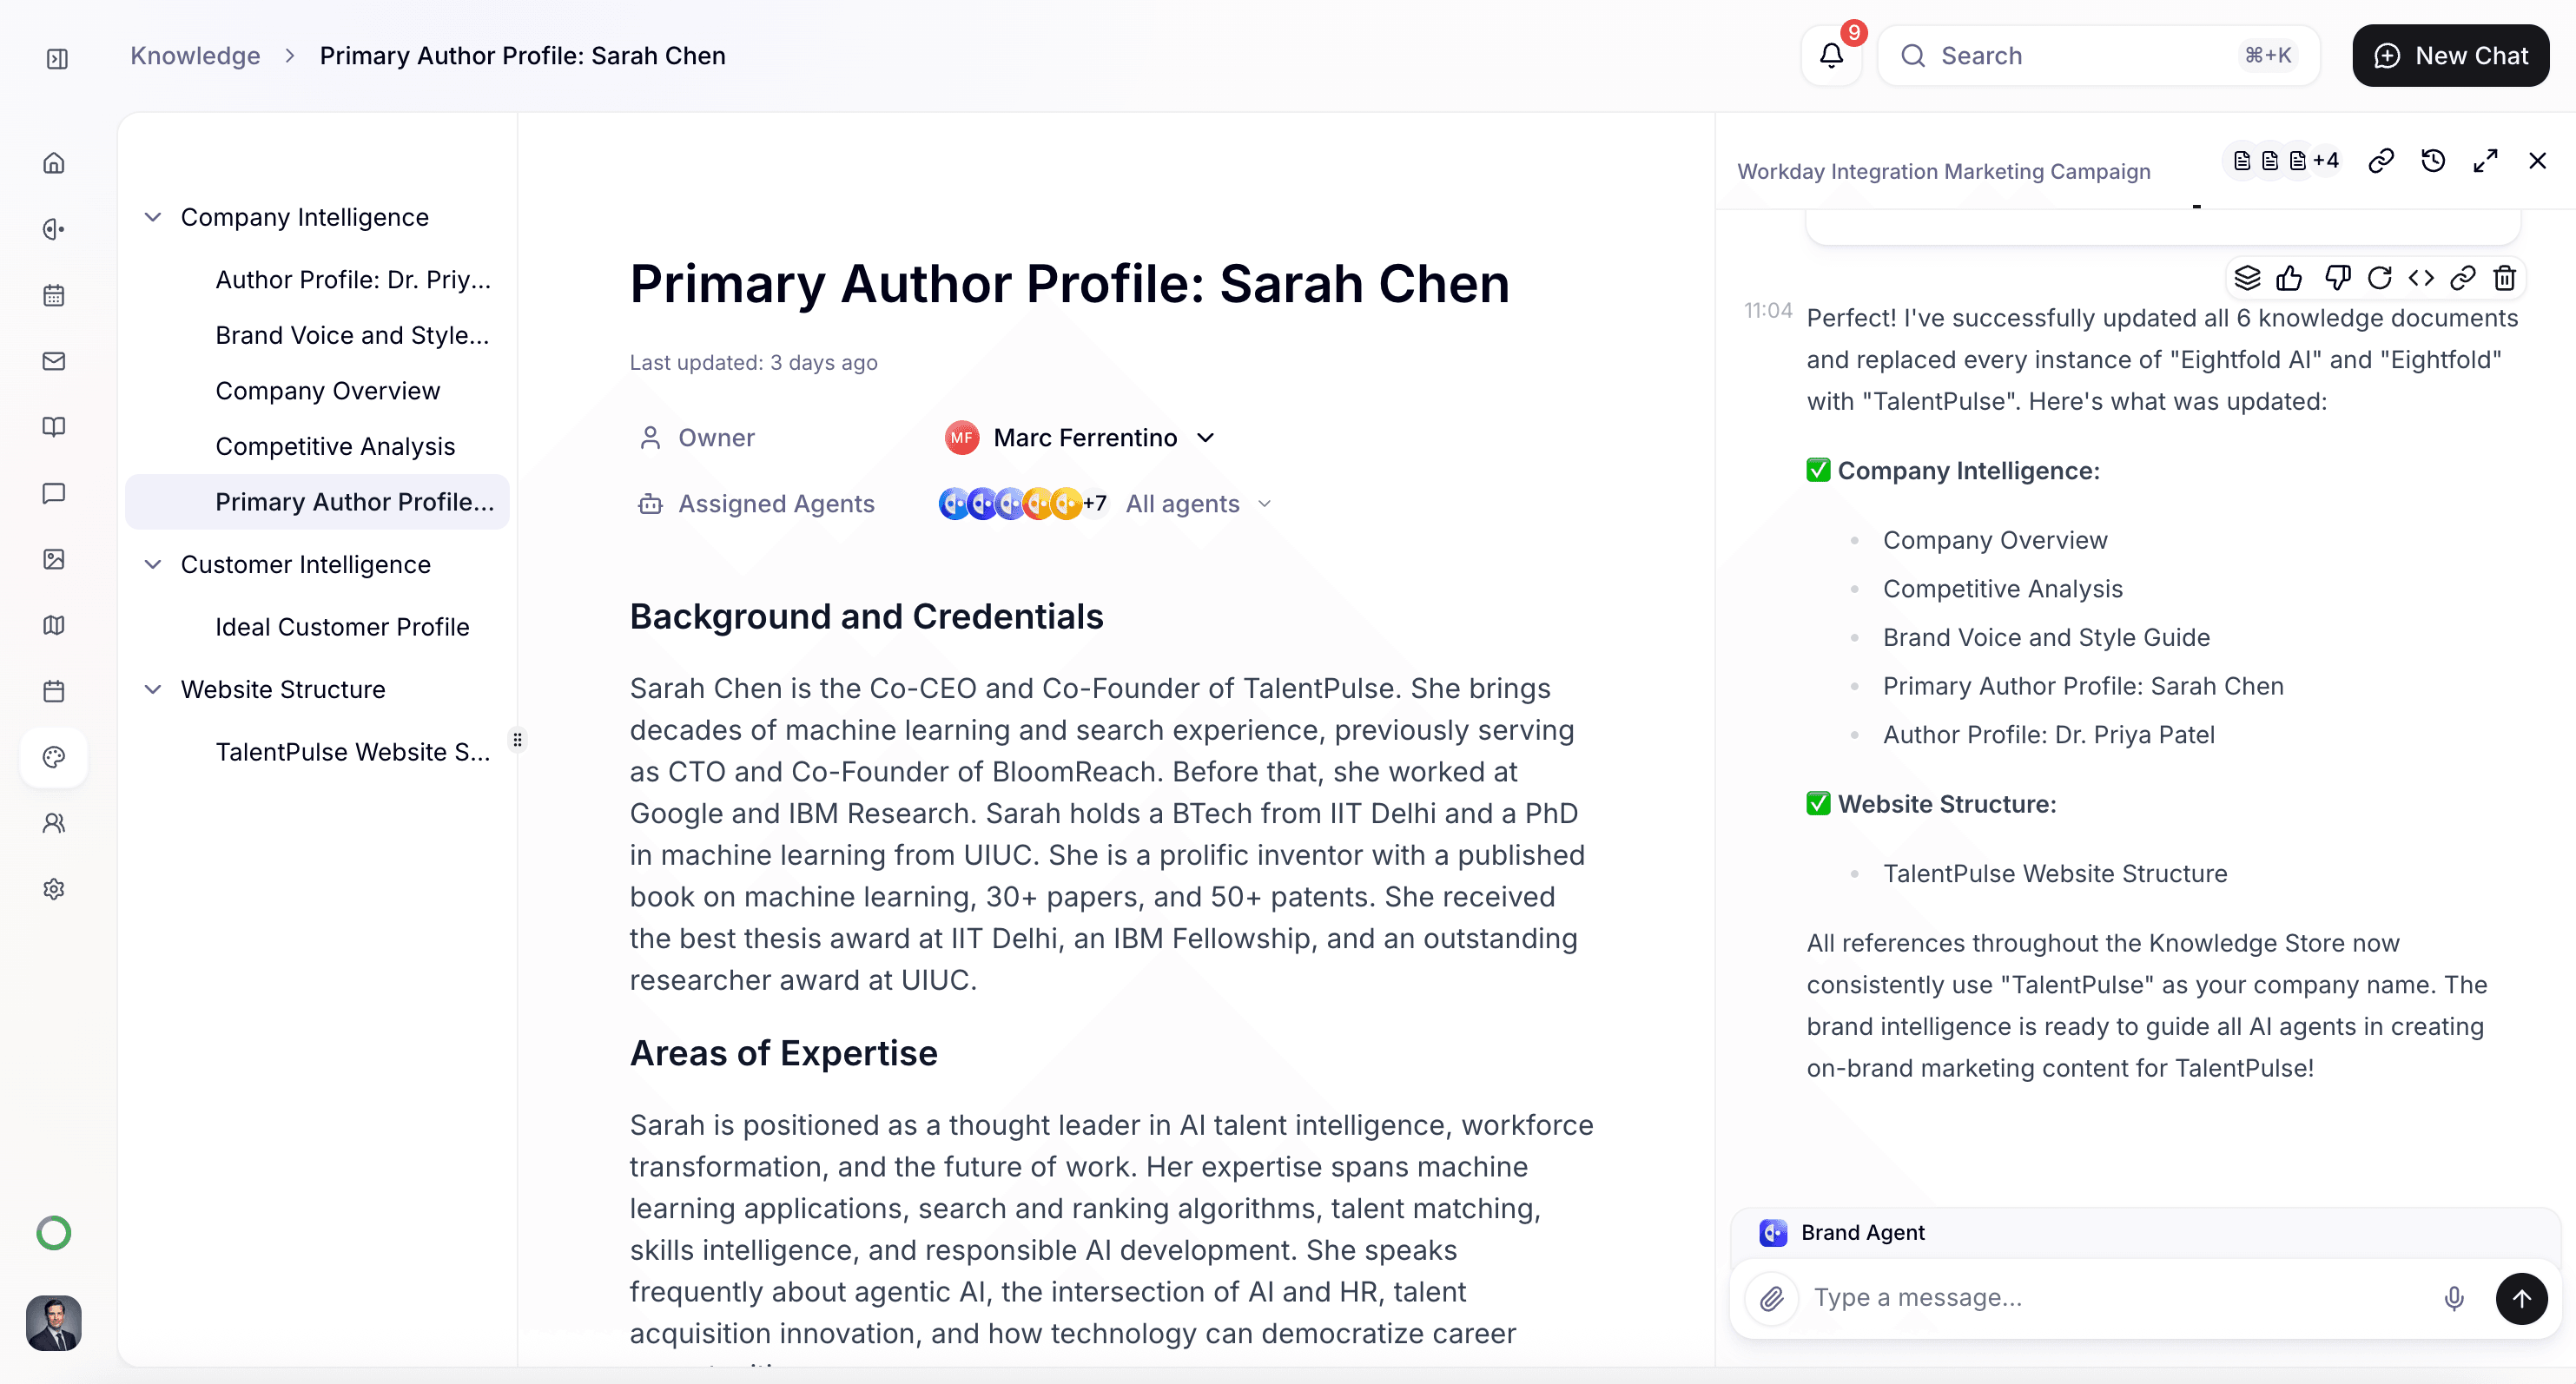Delete the agent's message via trash icon

pos(2505,278)
